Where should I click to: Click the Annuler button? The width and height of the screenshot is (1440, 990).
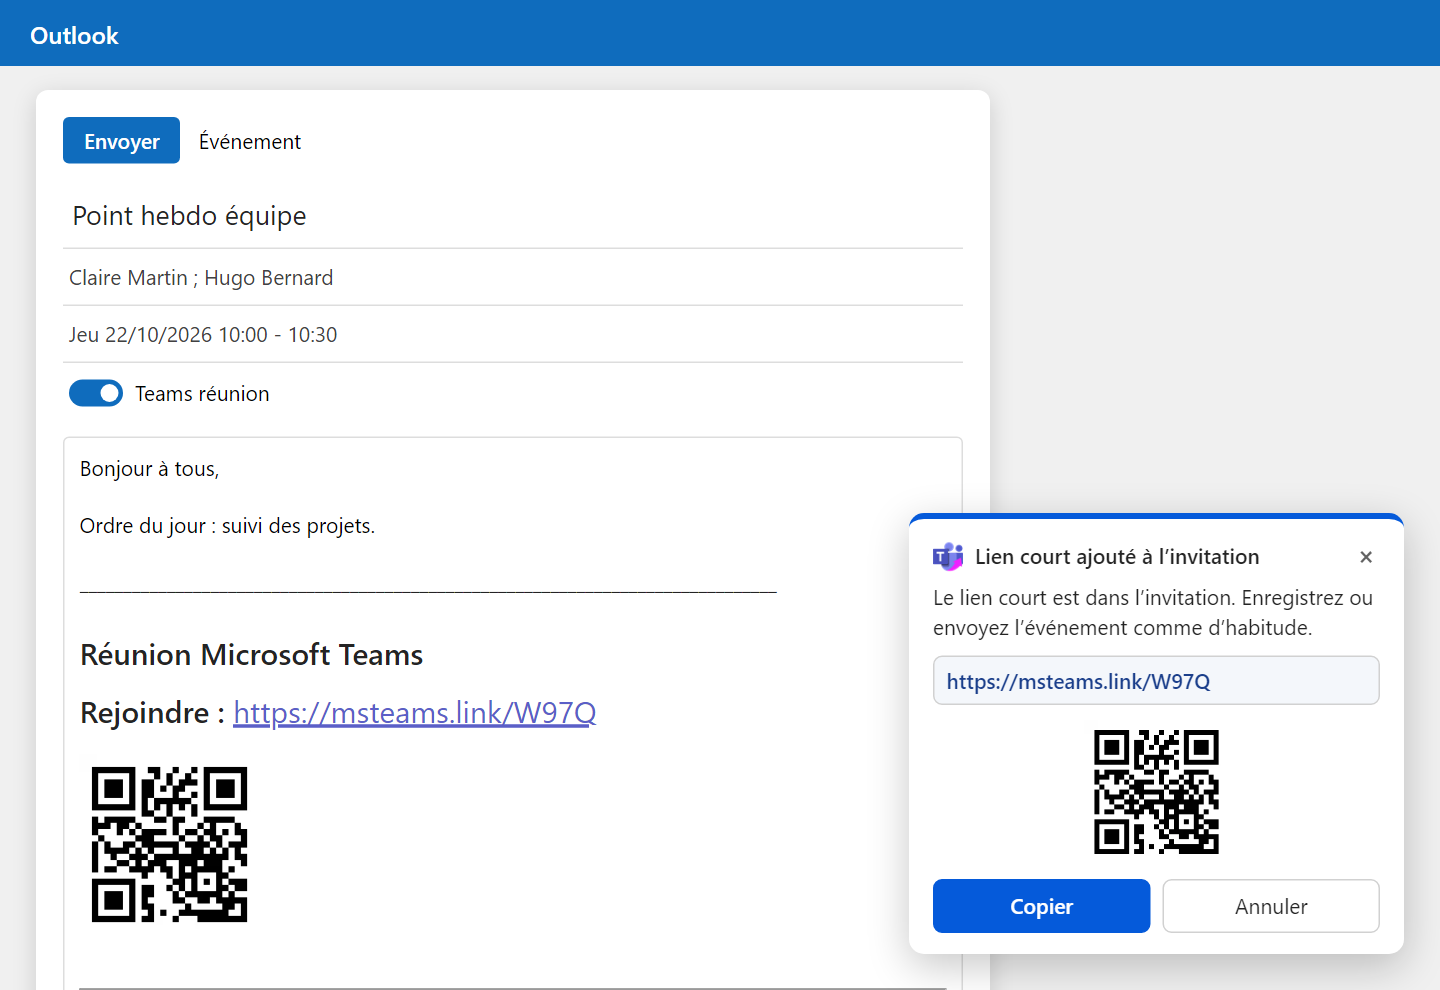tap(1271, 906)
